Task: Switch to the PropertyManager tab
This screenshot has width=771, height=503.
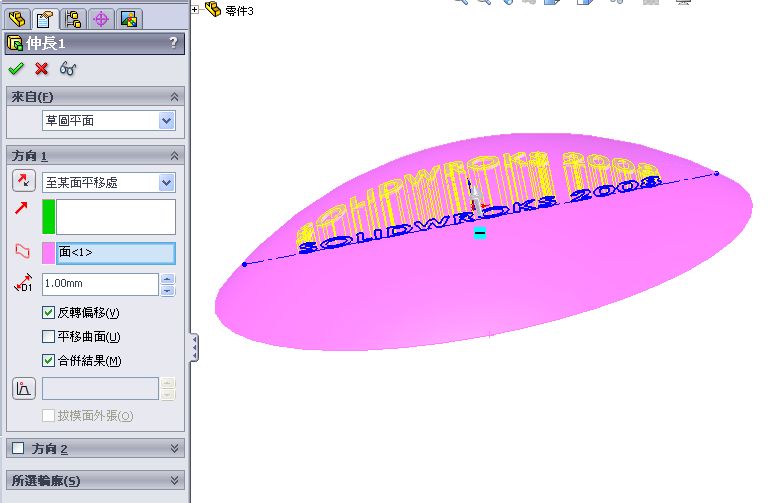Action: click(45, 19)
